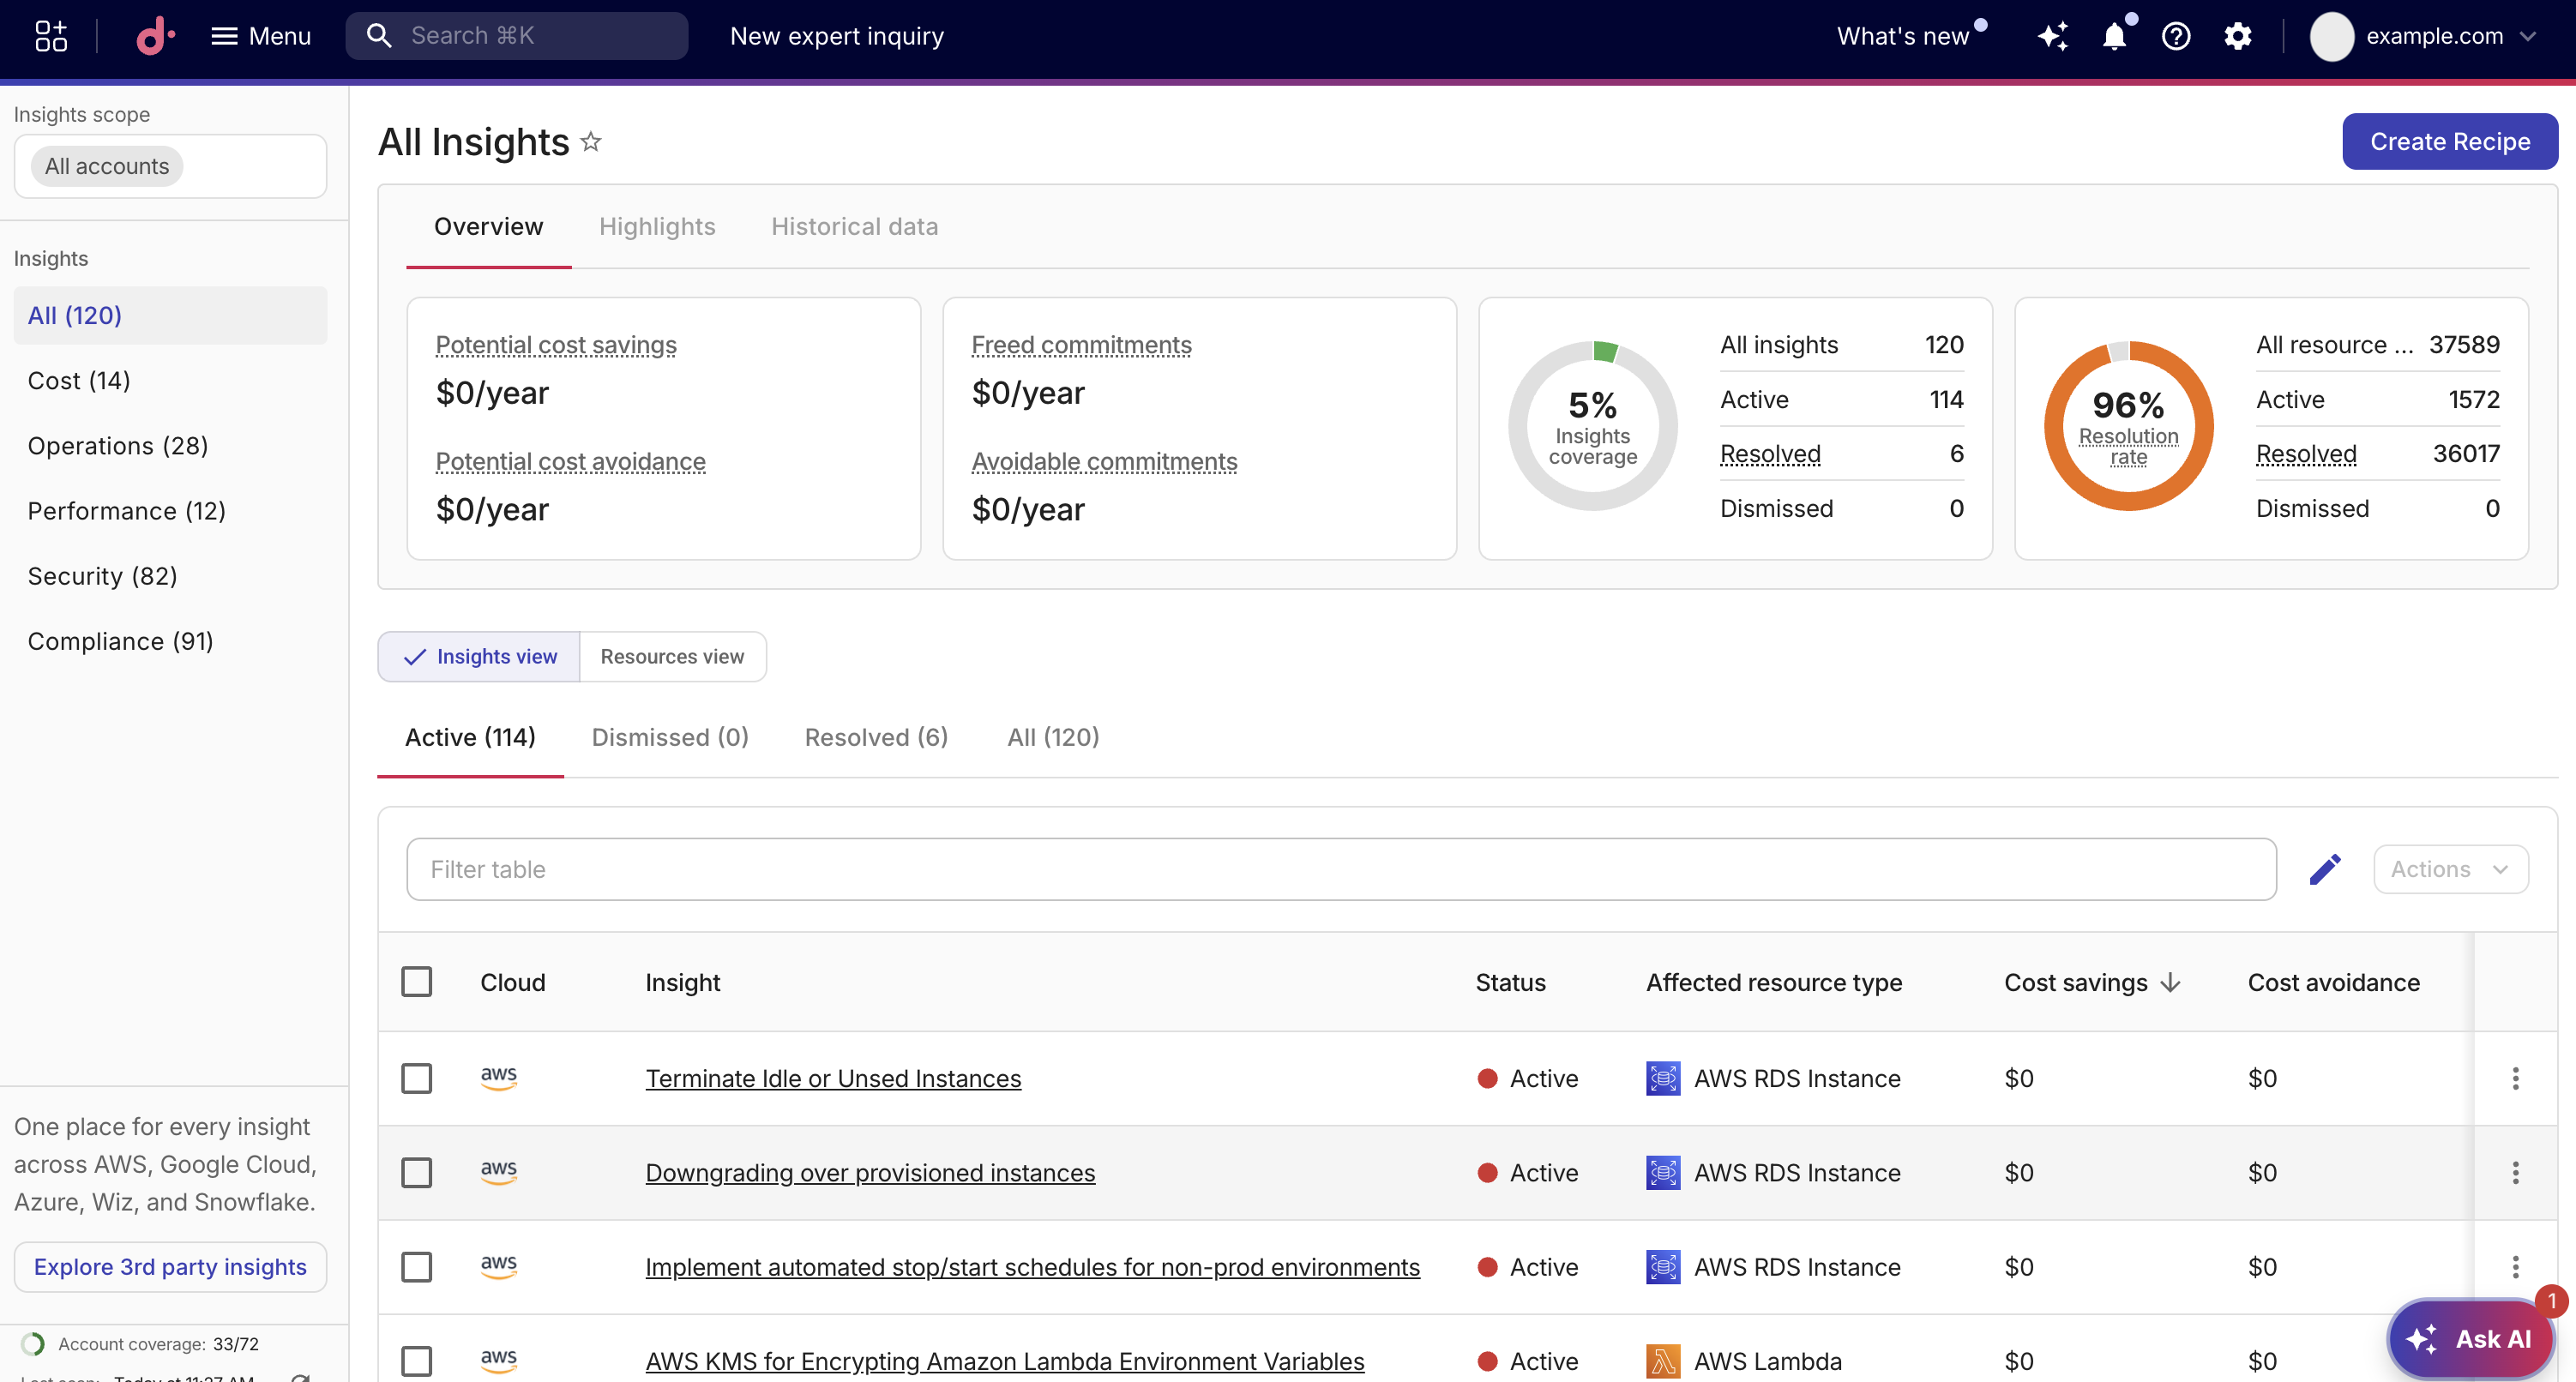Open Downgrading over provisioned instances insight

(870, 1173)
